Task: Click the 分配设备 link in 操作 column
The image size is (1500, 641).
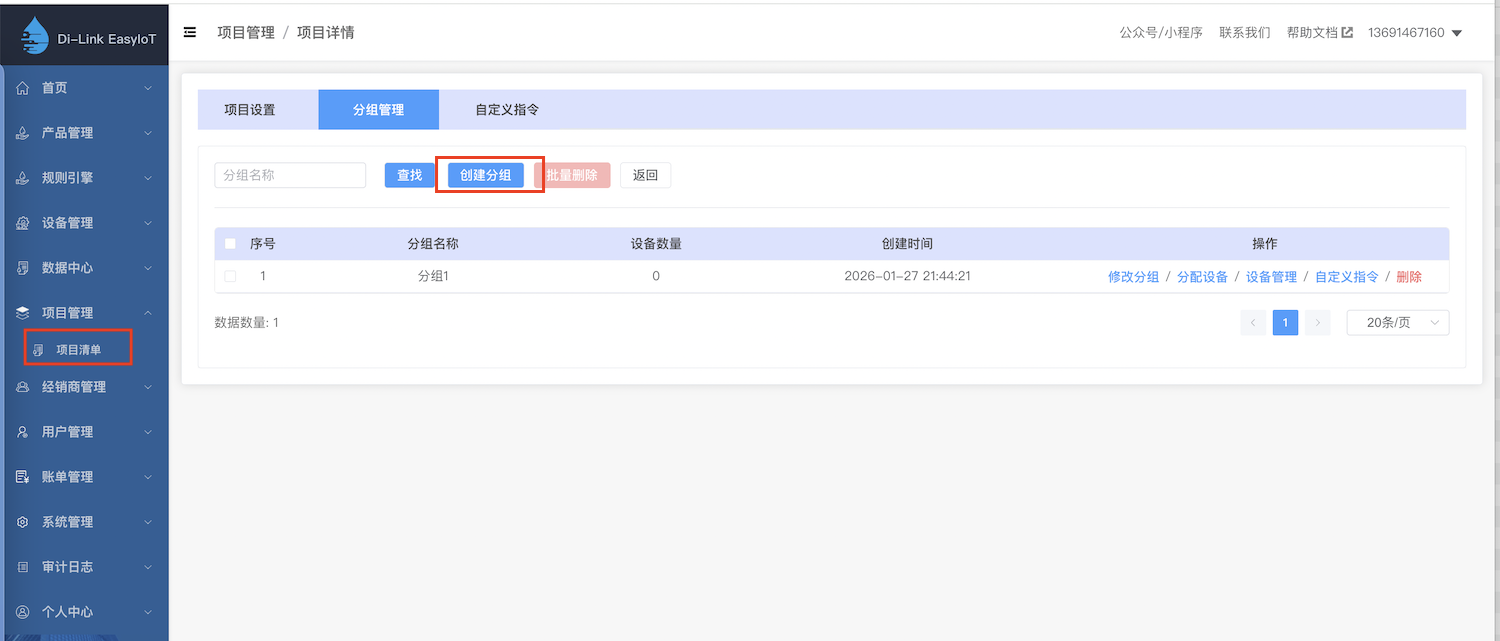Action: (1202, 277)
